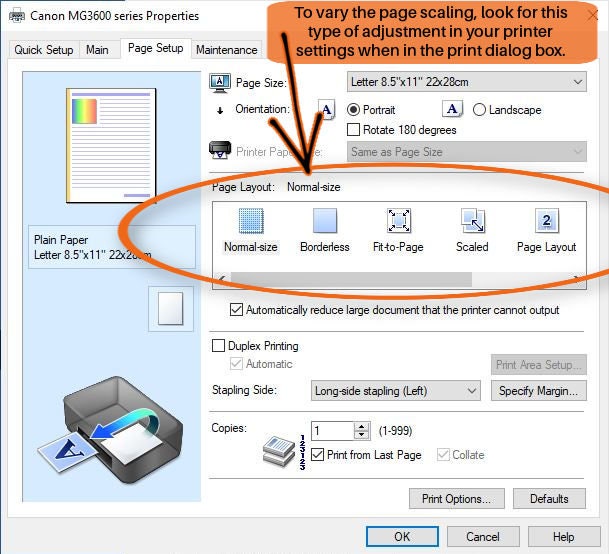
Task: Select the Normal-size layout icon
Action: point(251,221)
